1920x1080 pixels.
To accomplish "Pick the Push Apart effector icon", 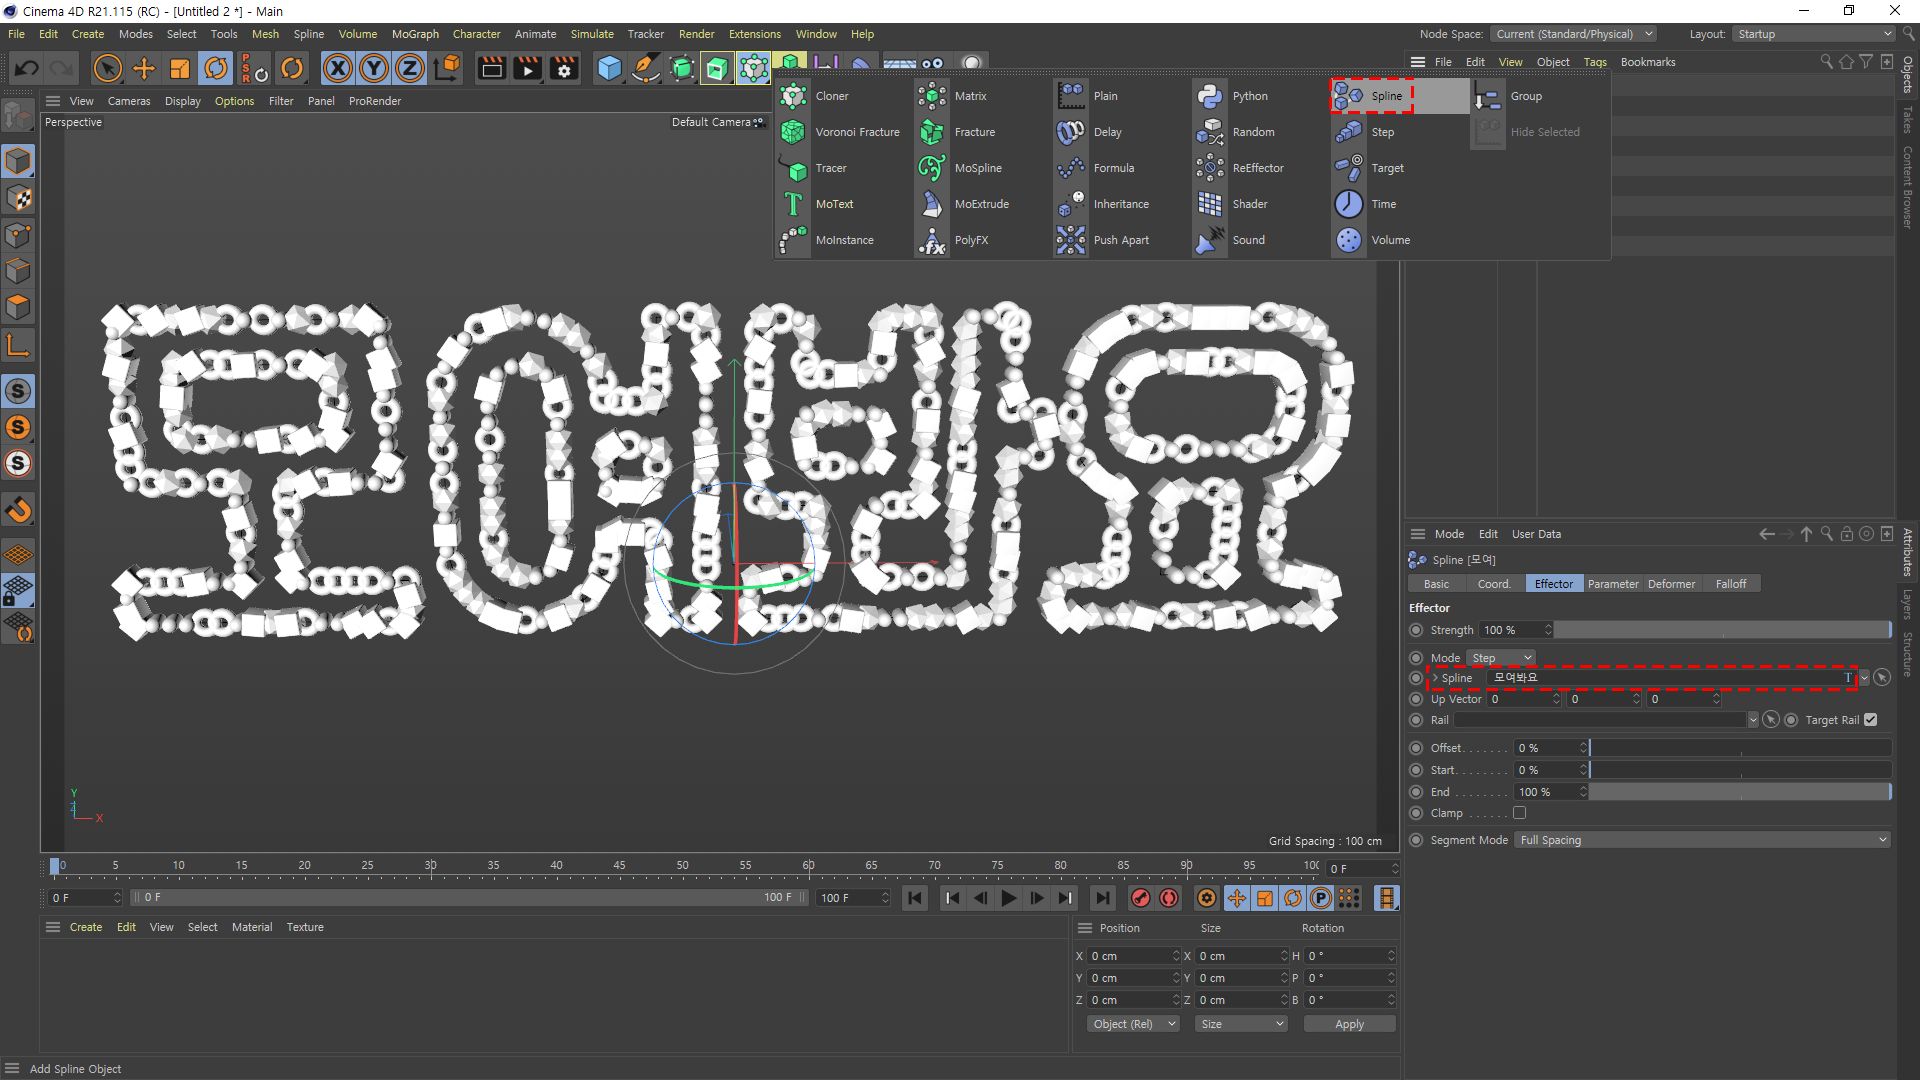I will coord(1071,240).
